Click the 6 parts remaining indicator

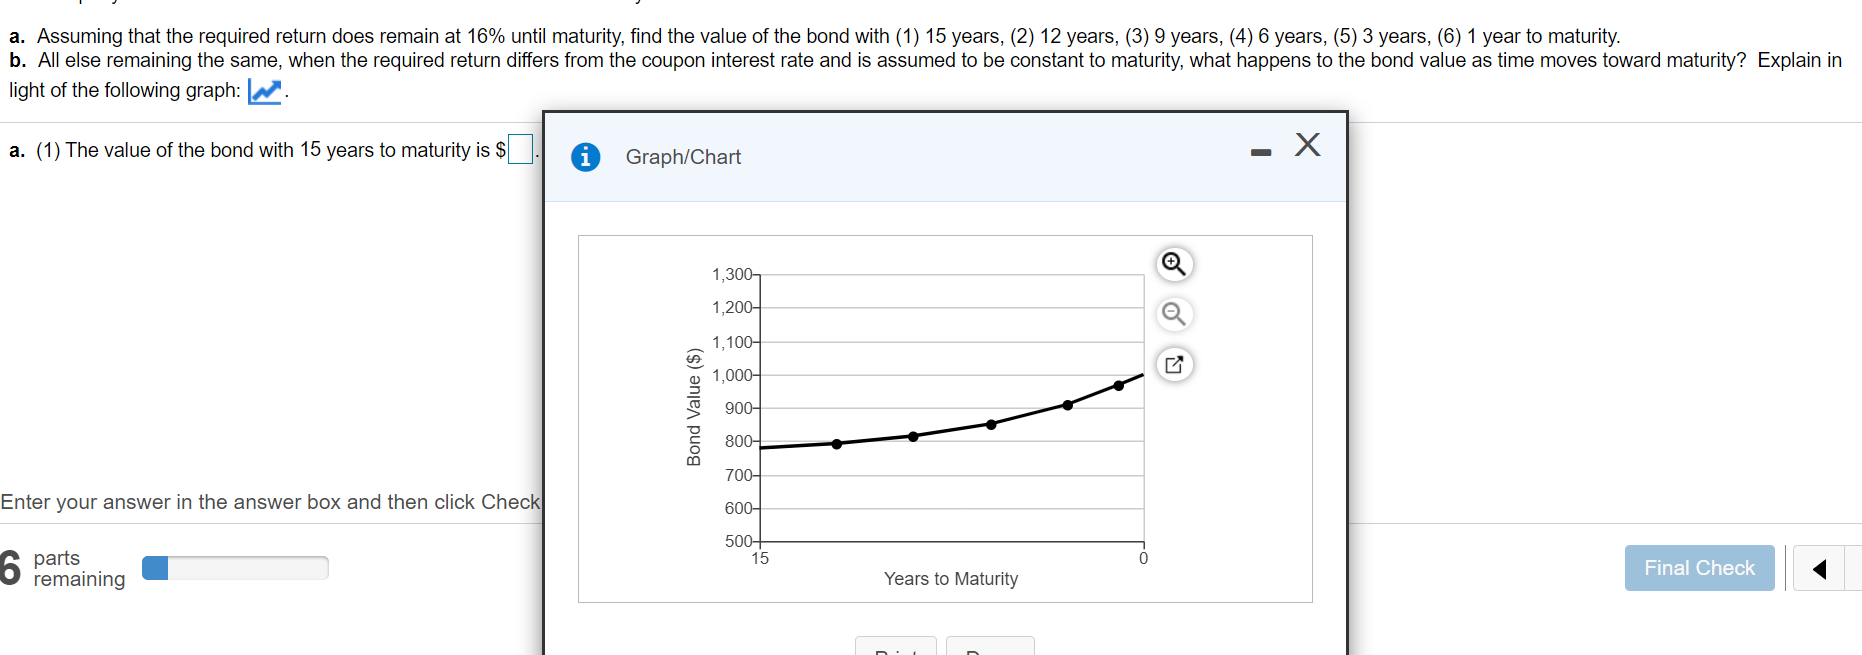click(62, 567)
